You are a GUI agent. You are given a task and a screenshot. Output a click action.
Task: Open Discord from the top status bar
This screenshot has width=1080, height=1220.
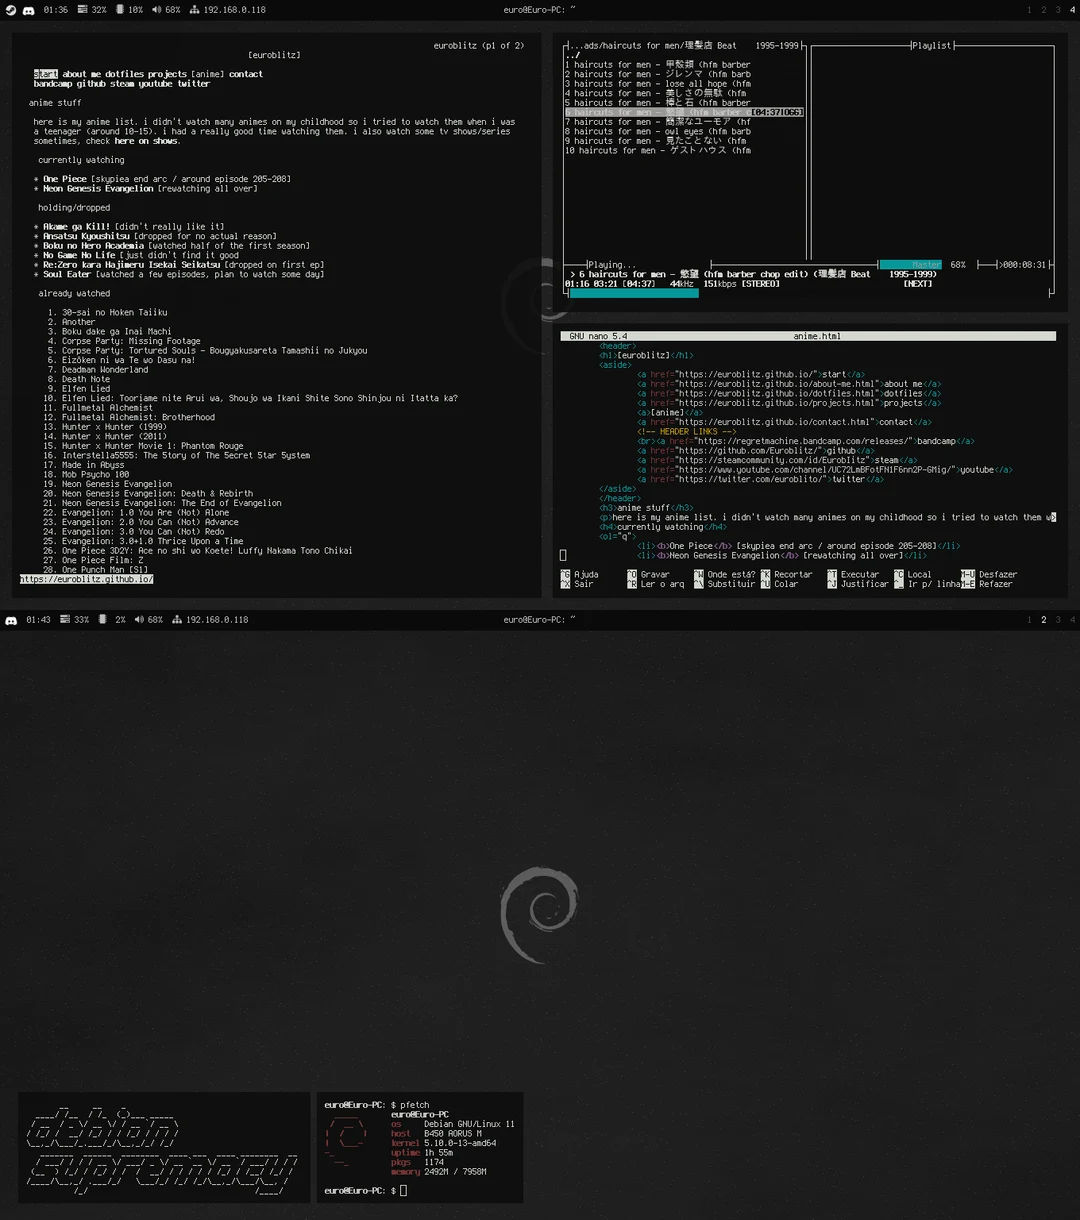pos(28,10)
